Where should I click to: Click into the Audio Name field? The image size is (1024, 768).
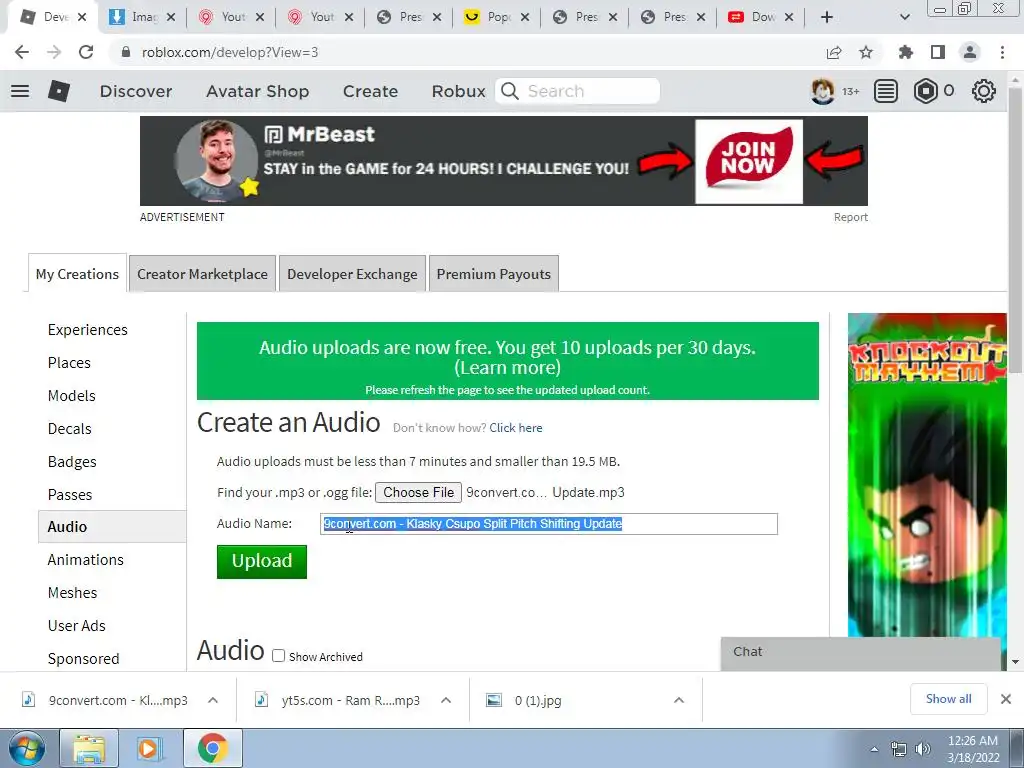pyautogui.click(x=549, y=524)
